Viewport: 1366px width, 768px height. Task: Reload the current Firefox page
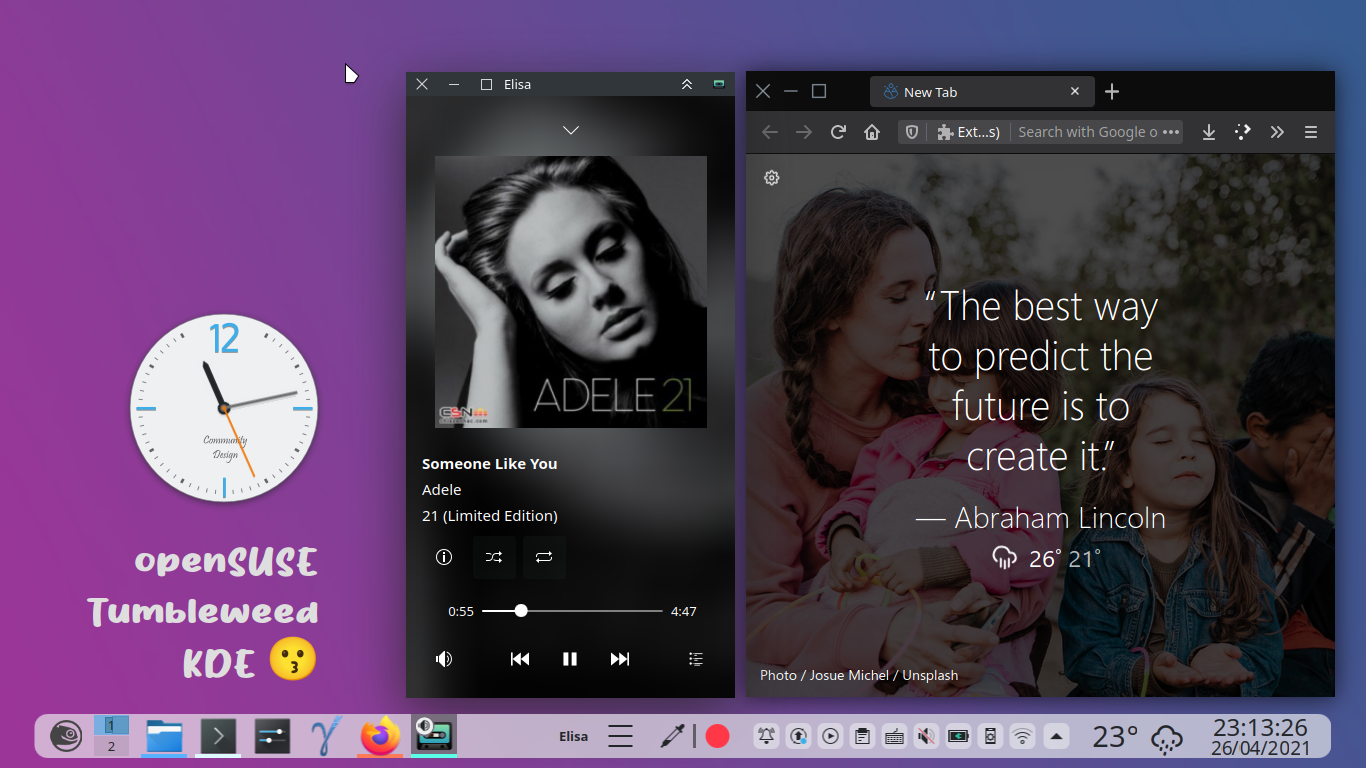point(839,132)
